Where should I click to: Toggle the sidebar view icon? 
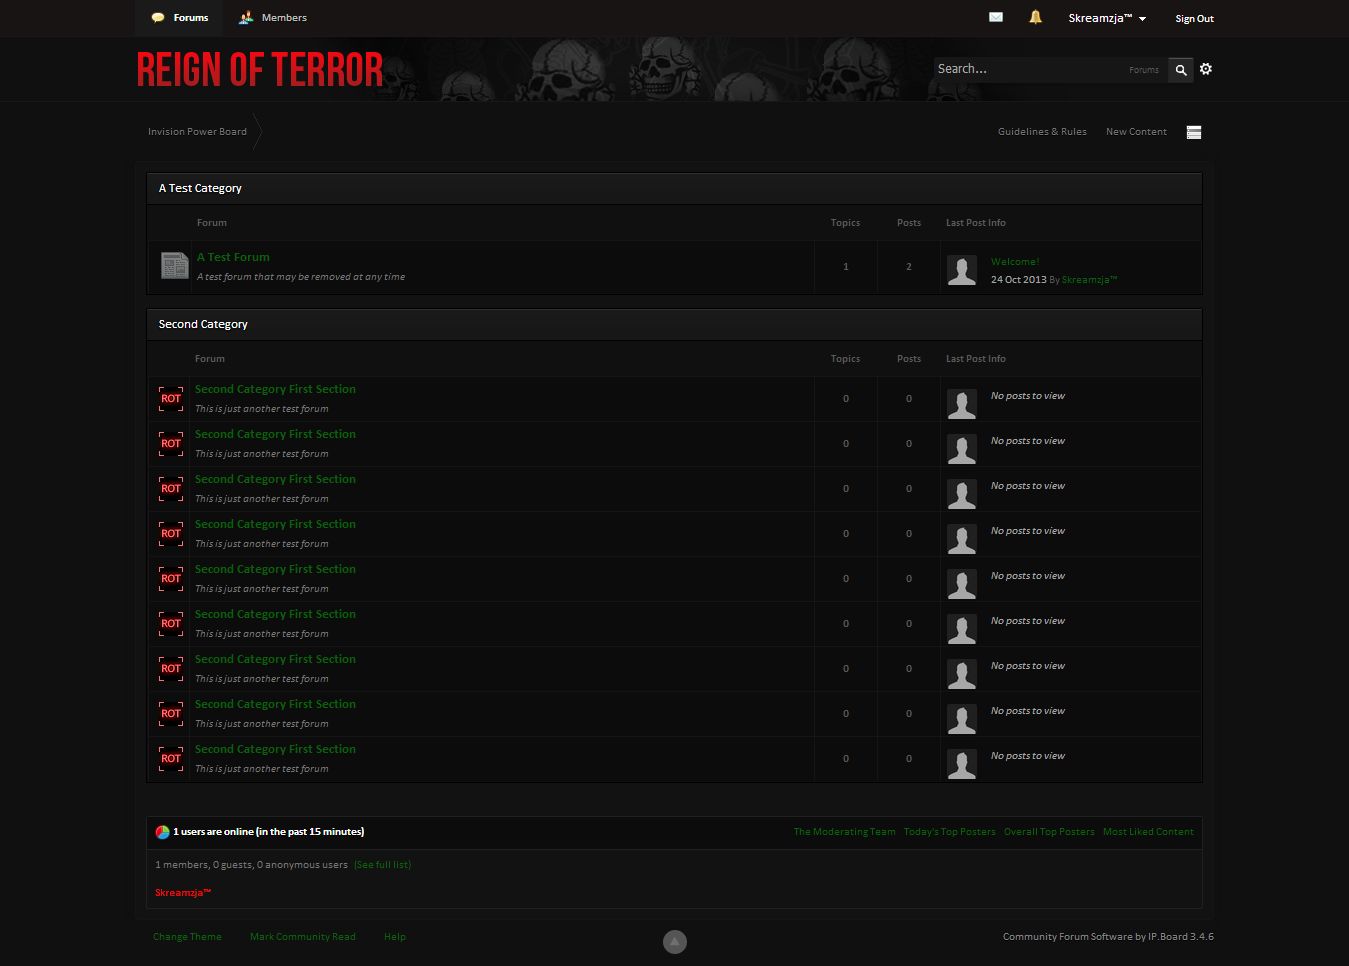pos(1193,132)
